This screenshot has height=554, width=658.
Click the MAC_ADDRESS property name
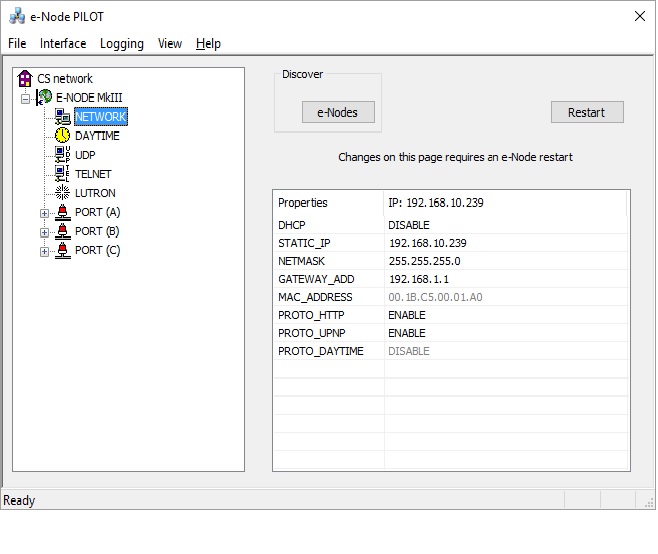(x=315, y=297)
